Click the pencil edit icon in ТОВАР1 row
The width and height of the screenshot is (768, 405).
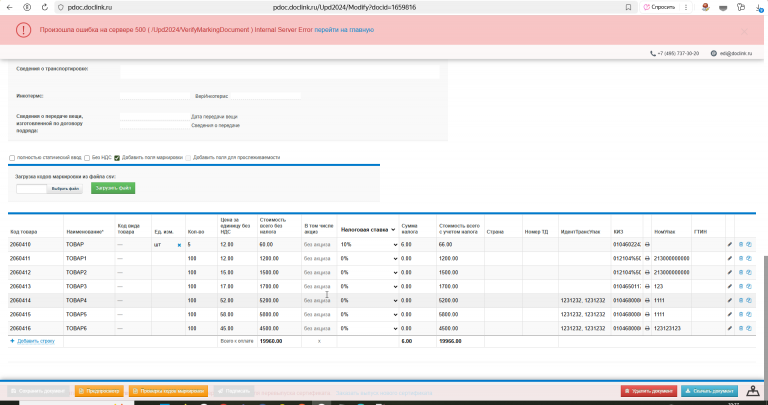729,258
